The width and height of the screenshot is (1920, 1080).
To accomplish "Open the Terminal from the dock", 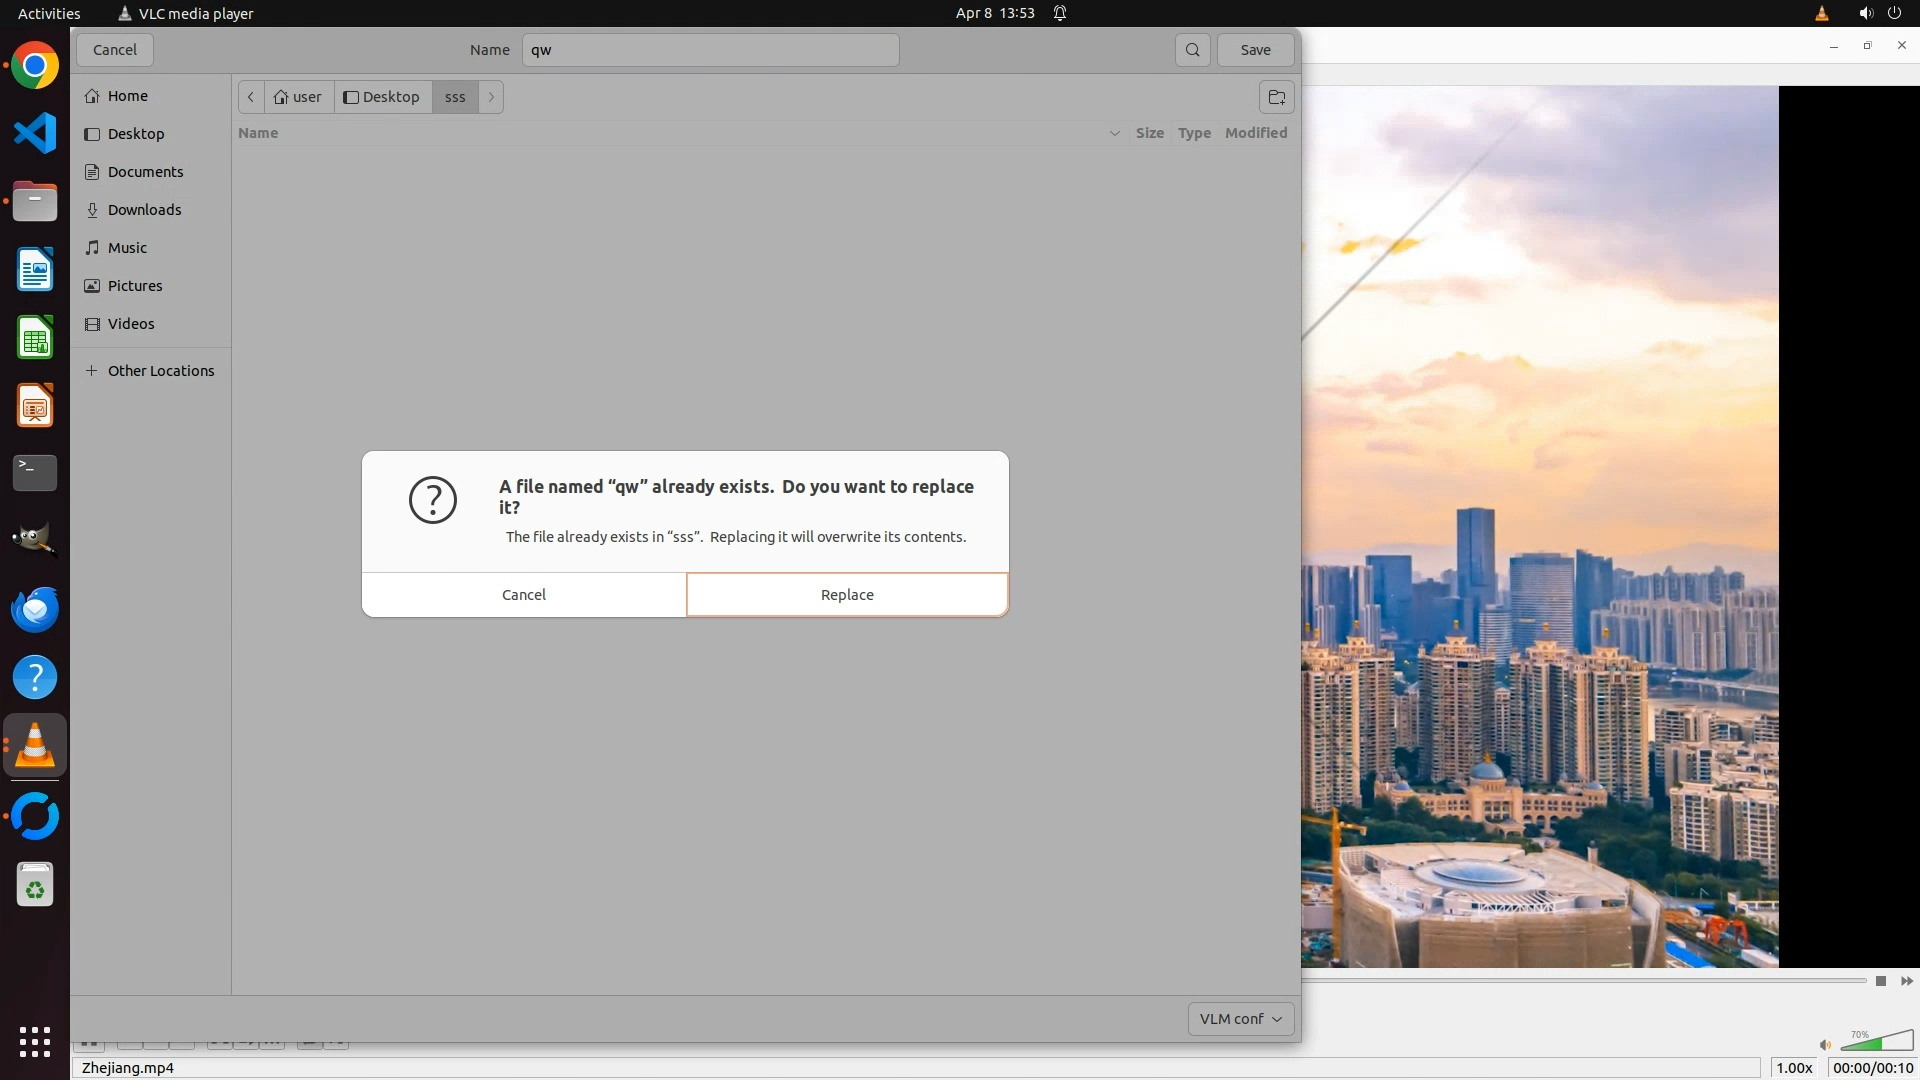I will 35,473.
